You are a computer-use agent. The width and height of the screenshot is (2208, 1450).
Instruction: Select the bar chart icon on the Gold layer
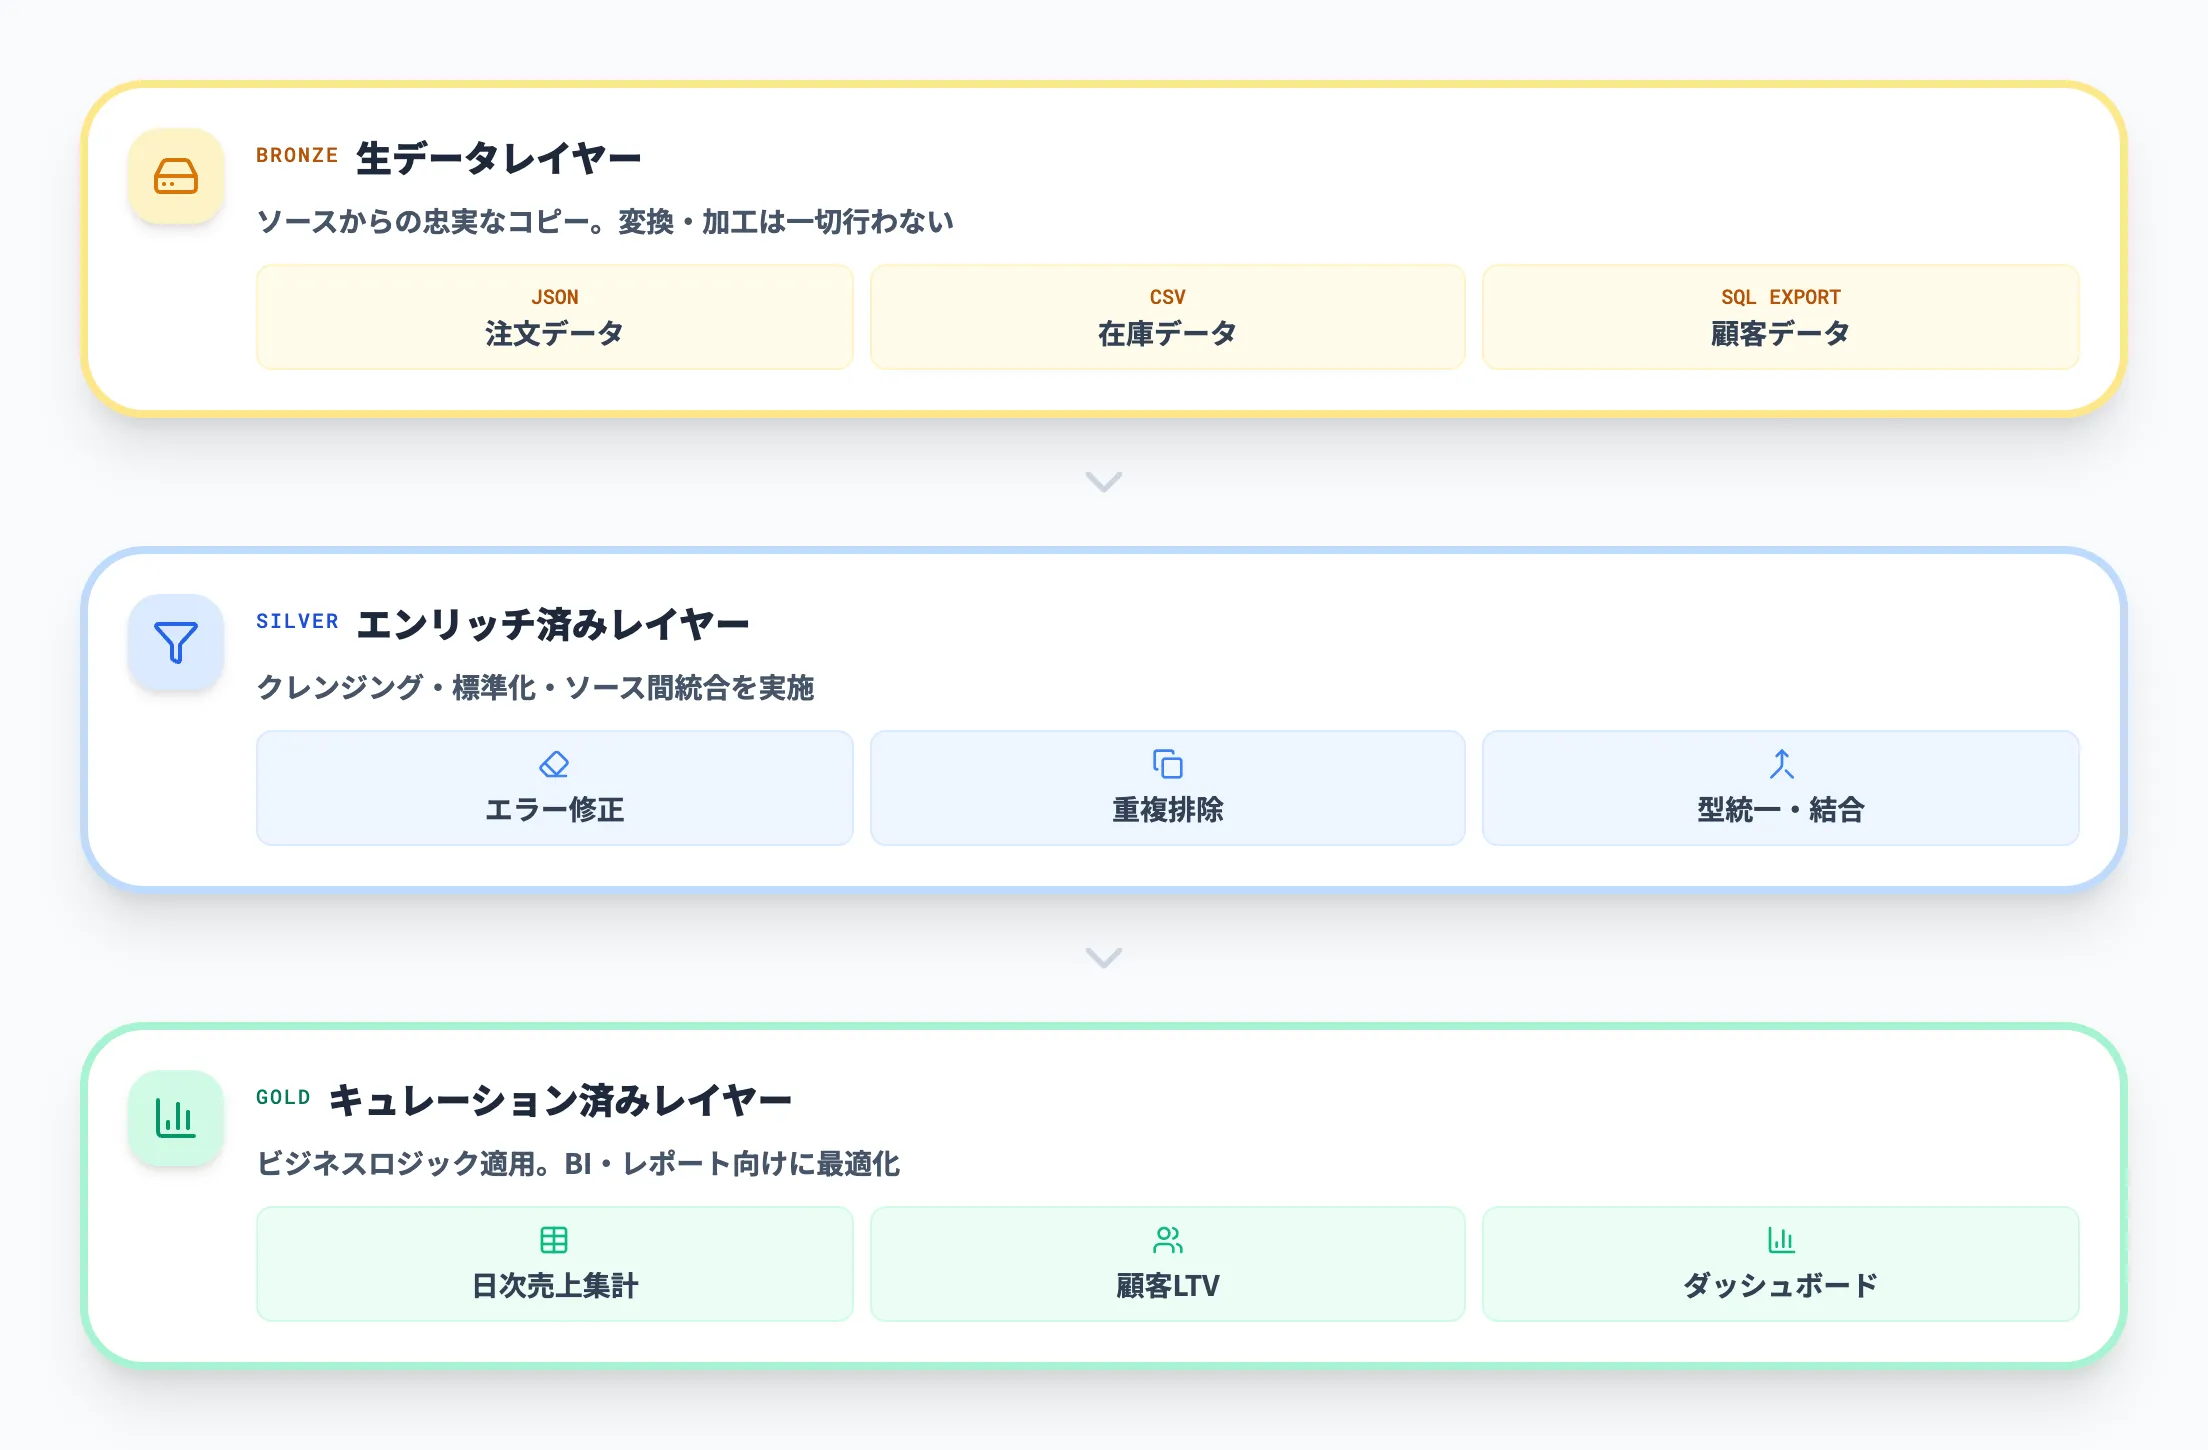(x=175, y=1118)
